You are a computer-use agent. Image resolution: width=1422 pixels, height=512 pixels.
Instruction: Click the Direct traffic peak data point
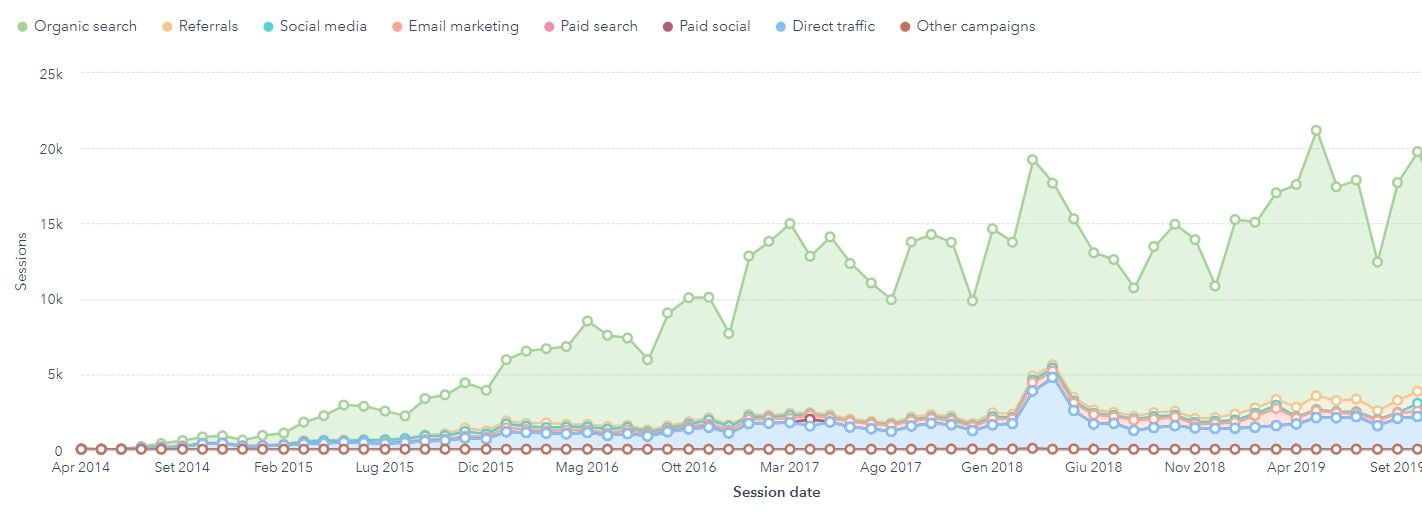coord(1052,378)
